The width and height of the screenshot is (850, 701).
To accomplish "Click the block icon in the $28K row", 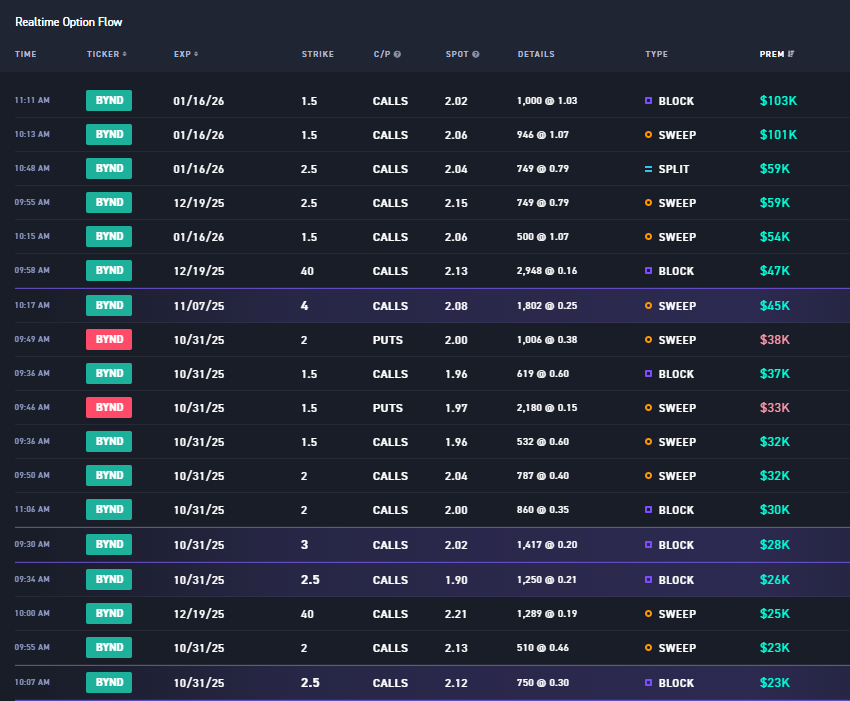I will pyautogui.click(x=648, y=545).
